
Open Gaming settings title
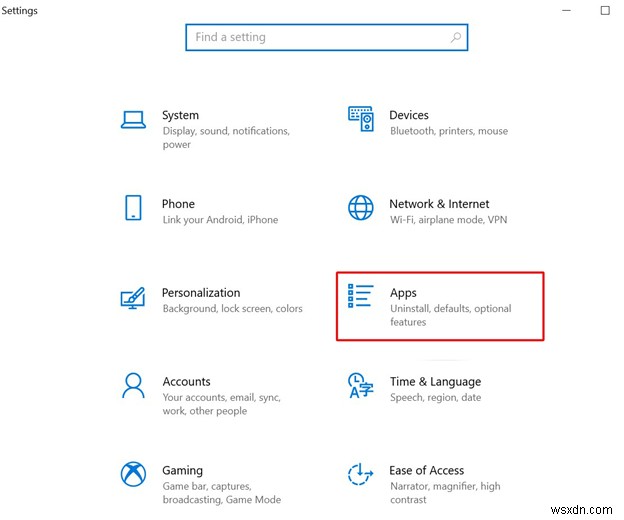183,471
